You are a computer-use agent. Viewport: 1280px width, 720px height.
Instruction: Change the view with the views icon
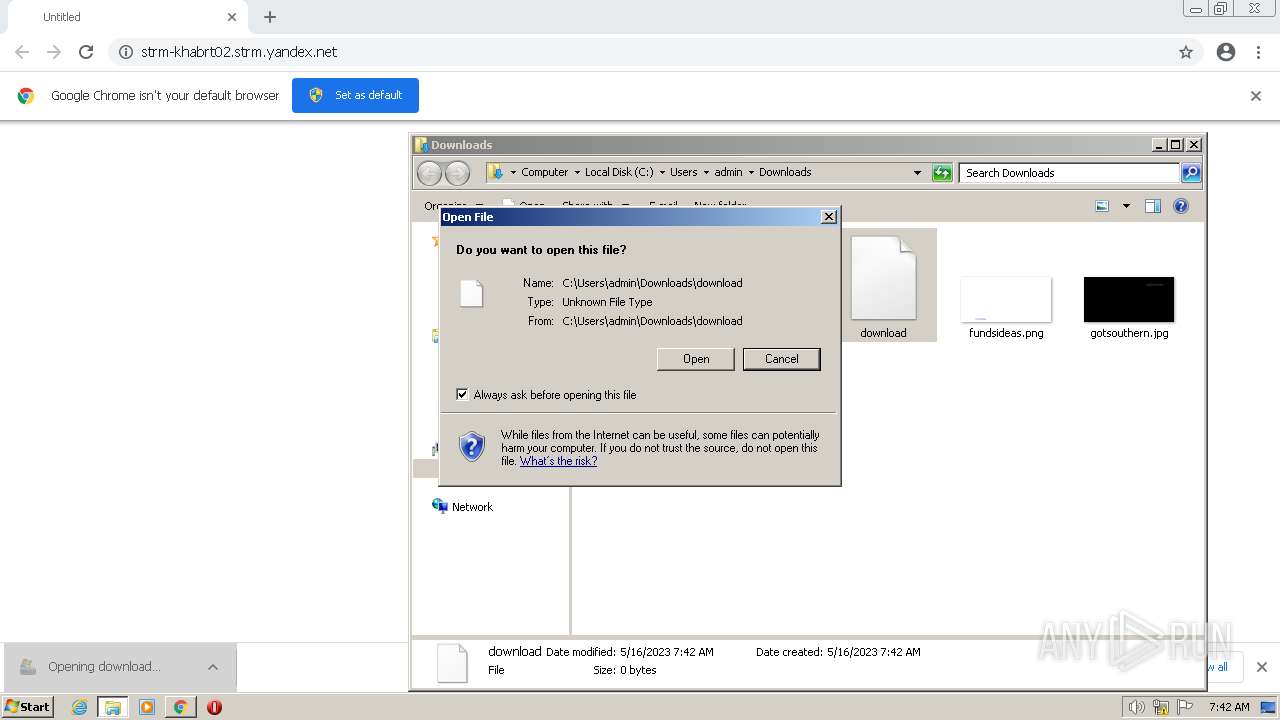pos(1102,206)
